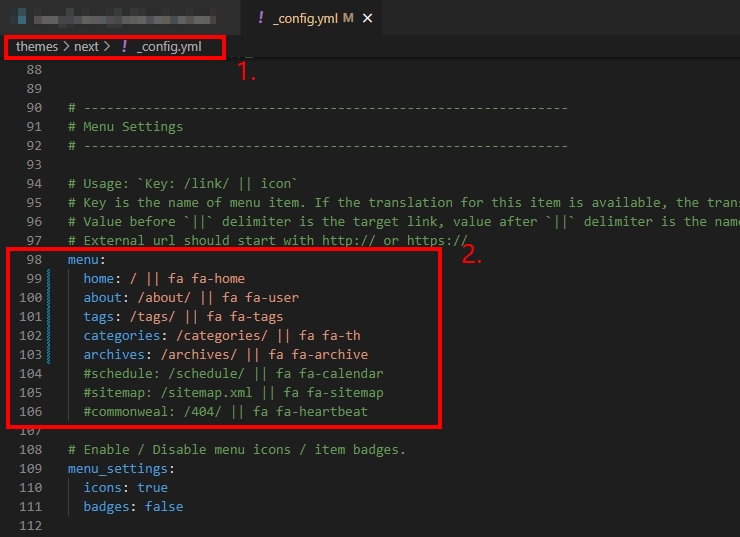The height and width of the screenshot is (537, 740).
Task: Click the 'about: /about/' line
Action: 191,297
